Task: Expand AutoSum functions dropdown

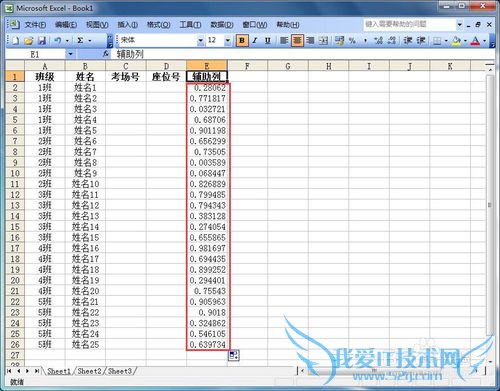Action: [90, 41]
